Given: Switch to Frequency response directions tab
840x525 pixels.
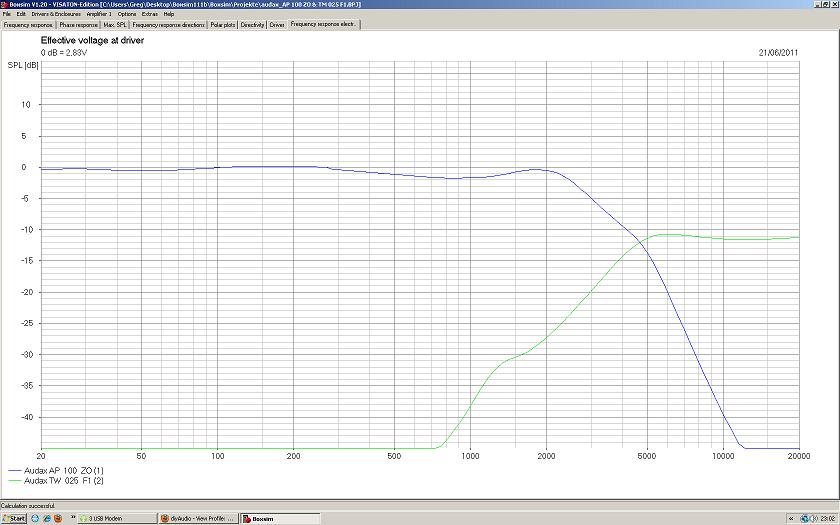Looking at the screenshot, I should click(168, 25).
